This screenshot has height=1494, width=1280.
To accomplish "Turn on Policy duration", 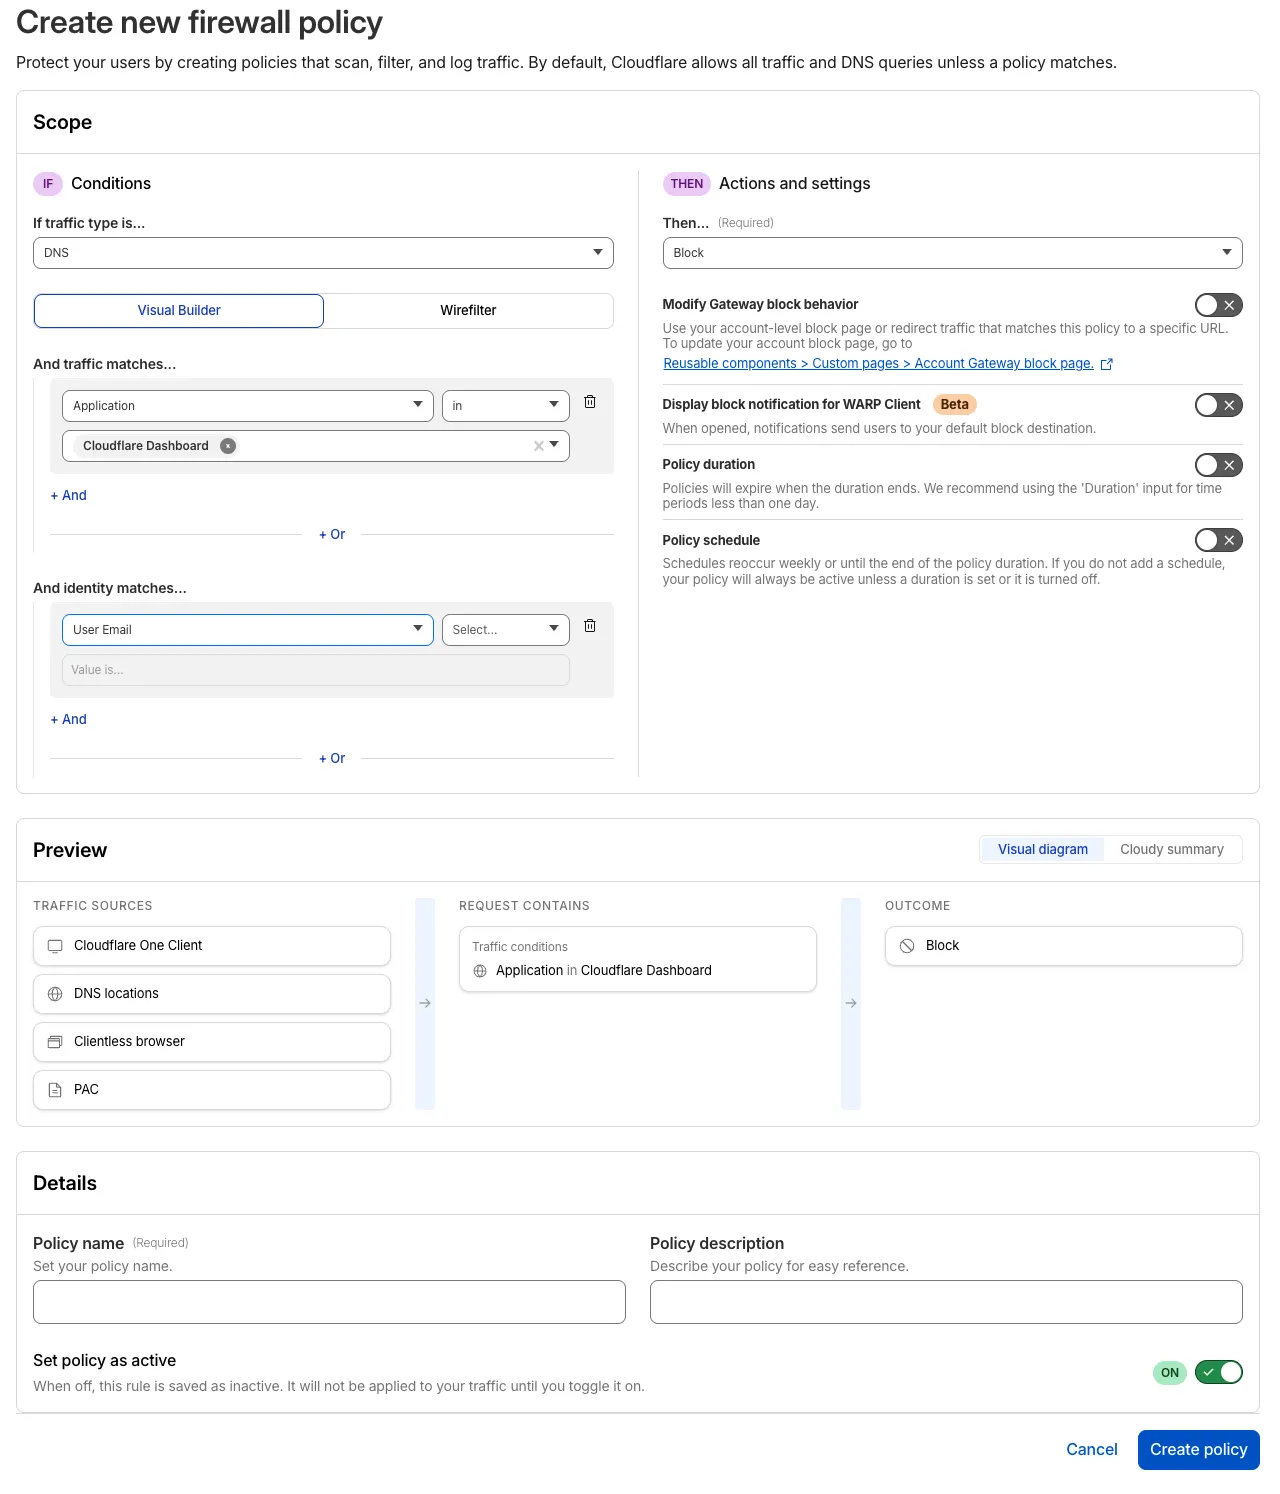I will [1218, 465].
